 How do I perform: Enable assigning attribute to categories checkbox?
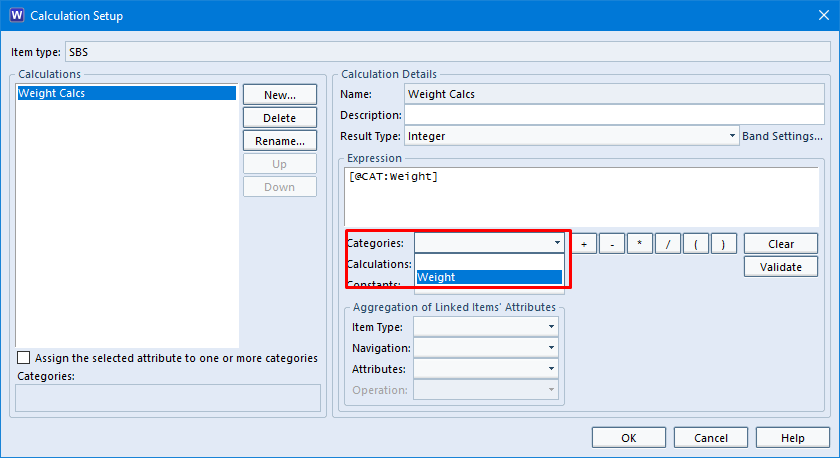pyautogui.click(x=24, y=357)
